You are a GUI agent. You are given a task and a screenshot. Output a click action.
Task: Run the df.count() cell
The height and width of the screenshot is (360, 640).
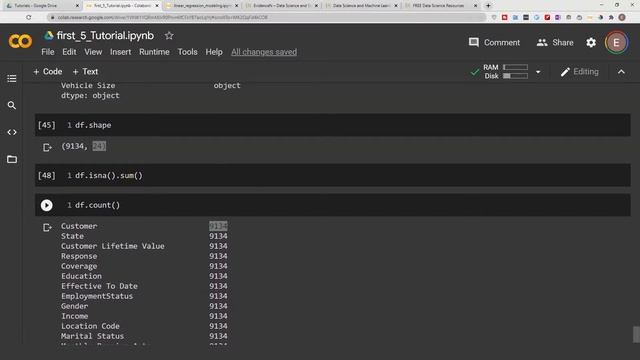[x=47, y=205]
